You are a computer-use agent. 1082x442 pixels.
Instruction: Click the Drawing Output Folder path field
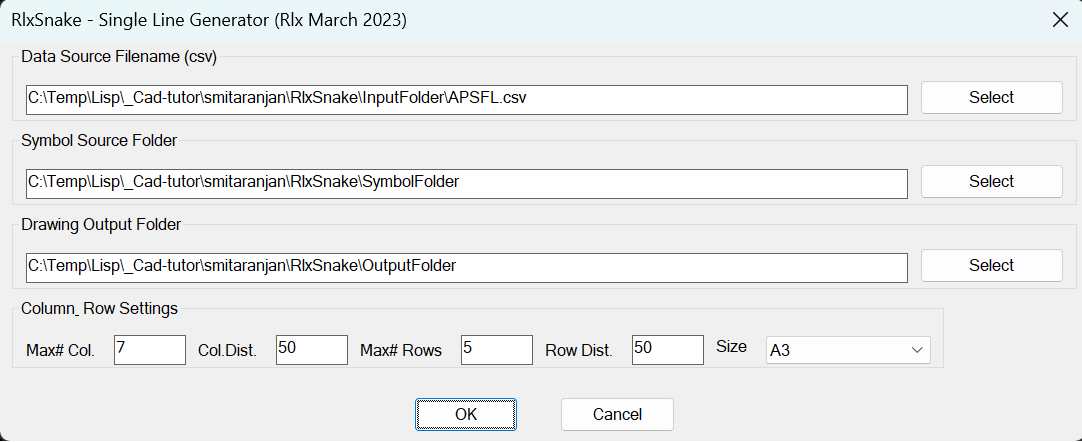point(466,266)
